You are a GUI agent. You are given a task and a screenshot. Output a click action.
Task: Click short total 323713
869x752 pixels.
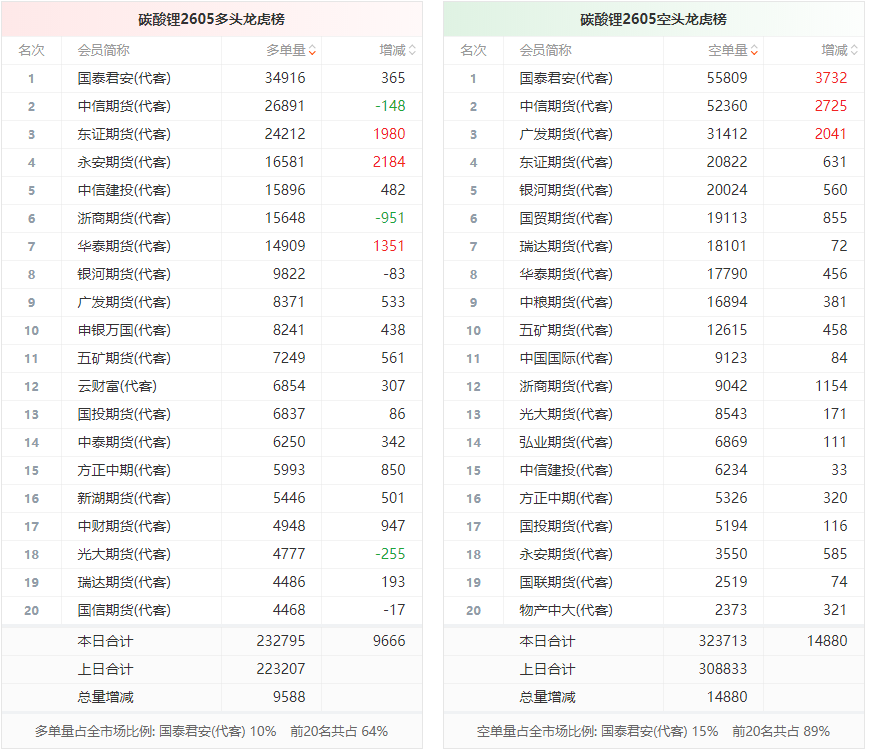723,641
